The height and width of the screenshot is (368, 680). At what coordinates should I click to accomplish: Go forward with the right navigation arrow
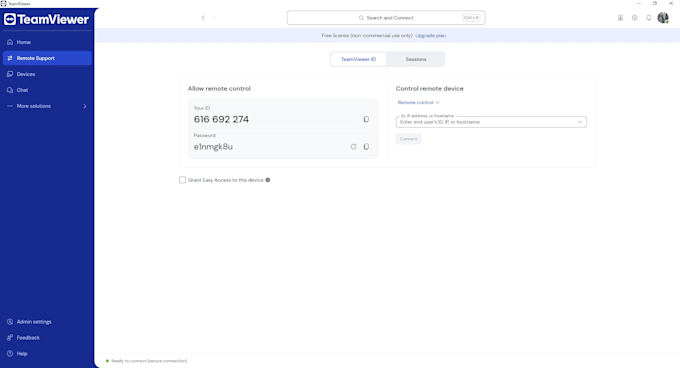215,18
